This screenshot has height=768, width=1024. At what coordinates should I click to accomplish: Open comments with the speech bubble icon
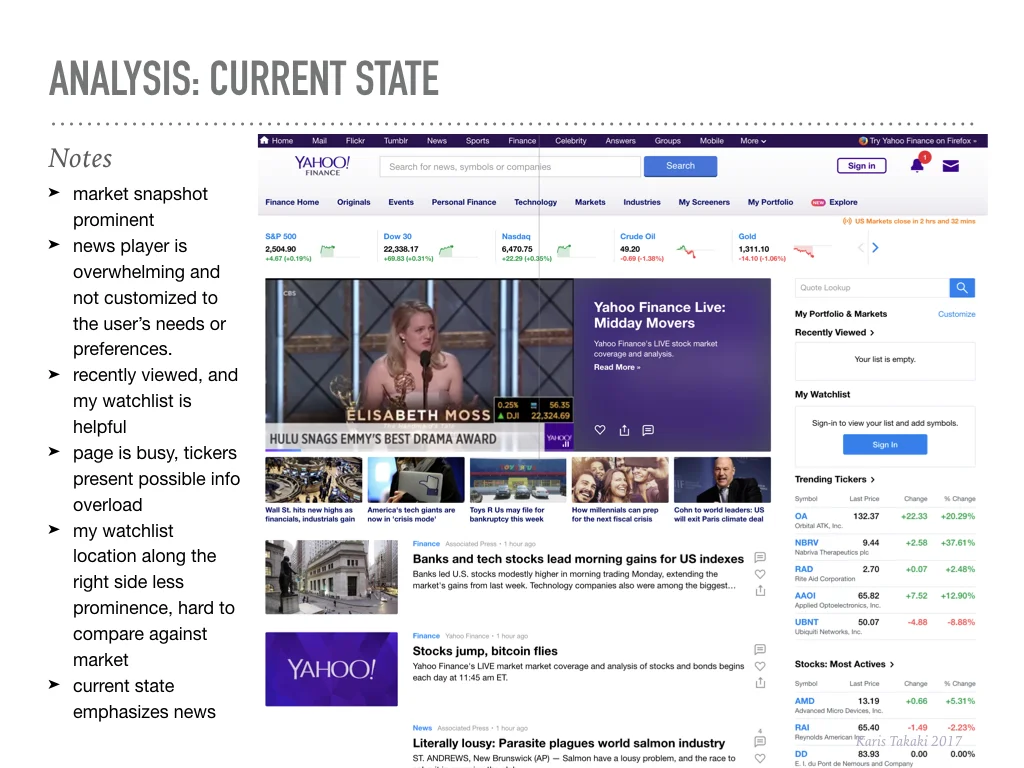[x=648, y=430]
